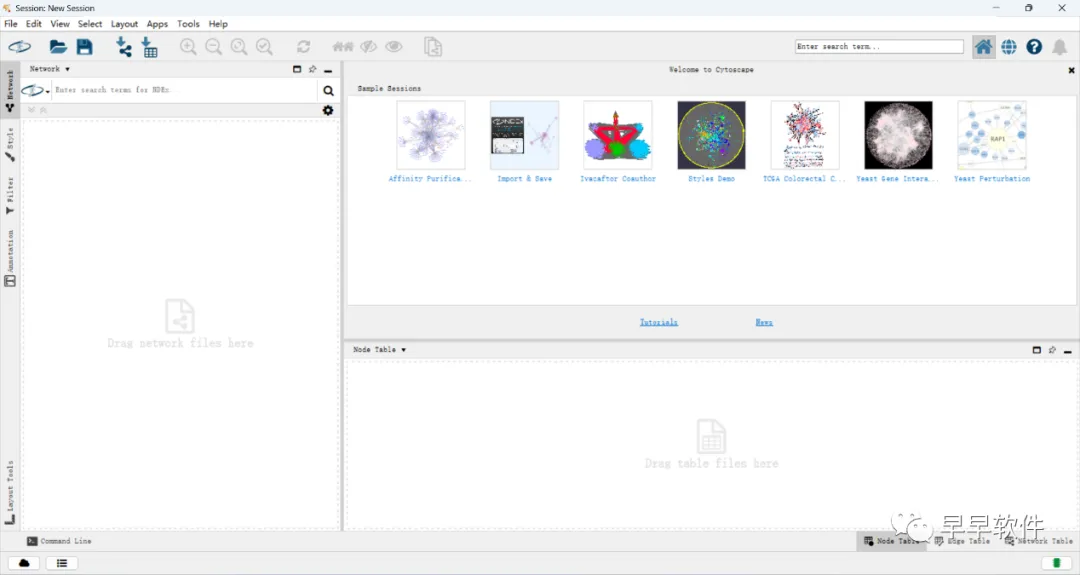
Task: Open help question mark icon
Action: [x=1034, y=47]
